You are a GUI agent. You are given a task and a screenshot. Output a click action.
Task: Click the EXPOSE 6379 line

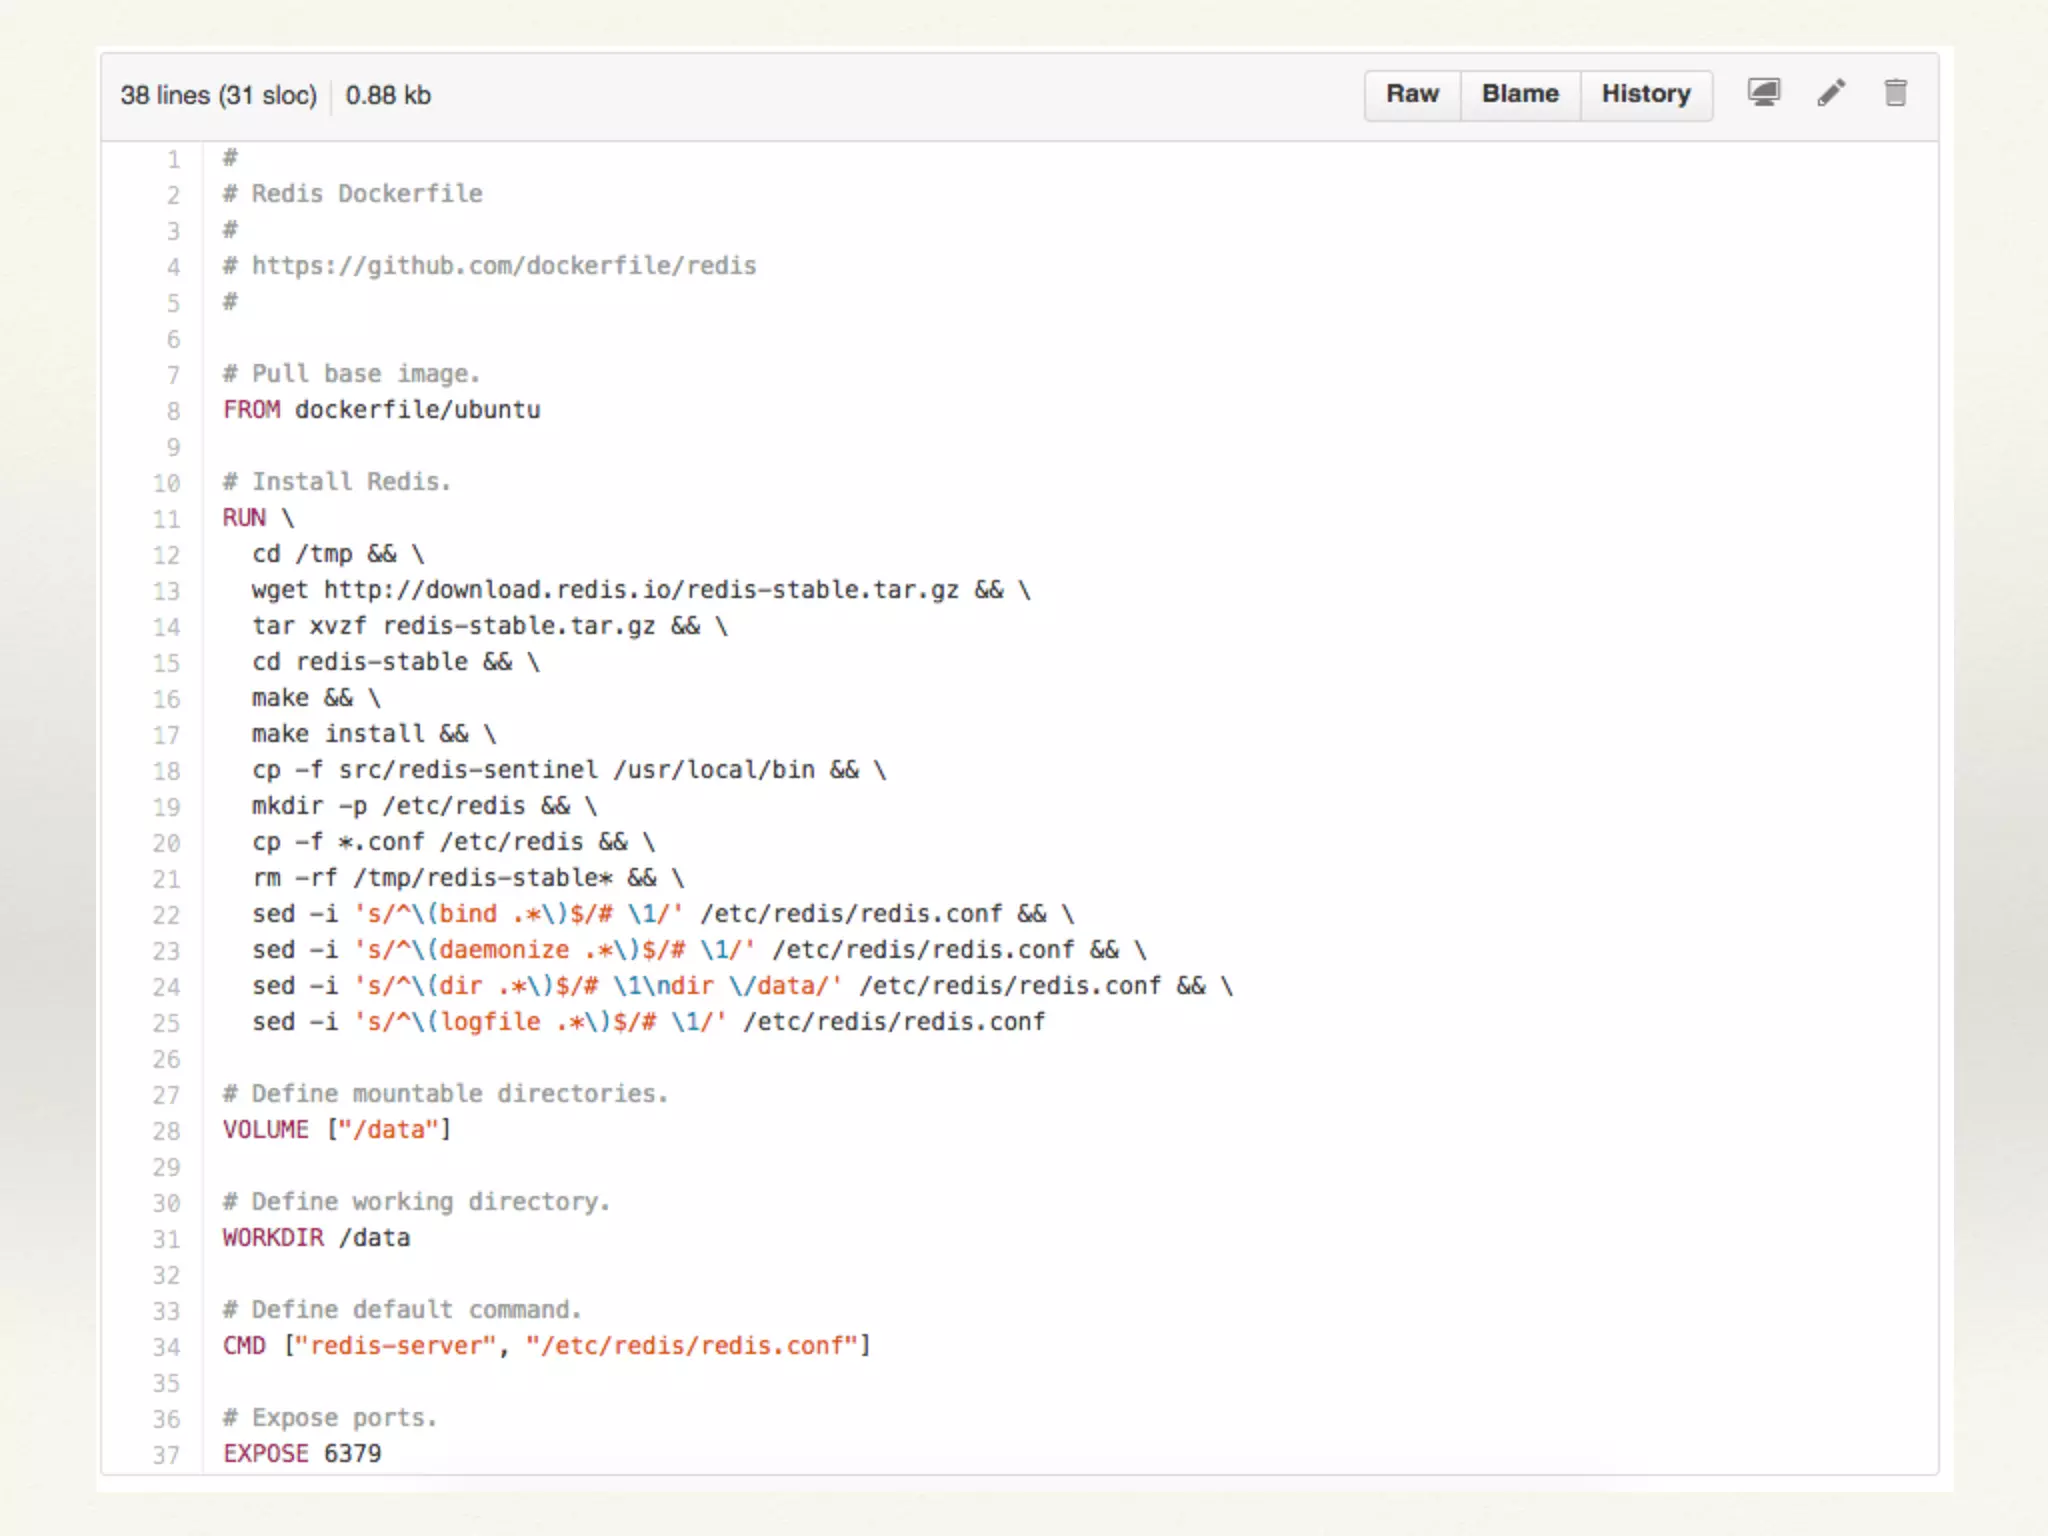(x=302, y=1453)
